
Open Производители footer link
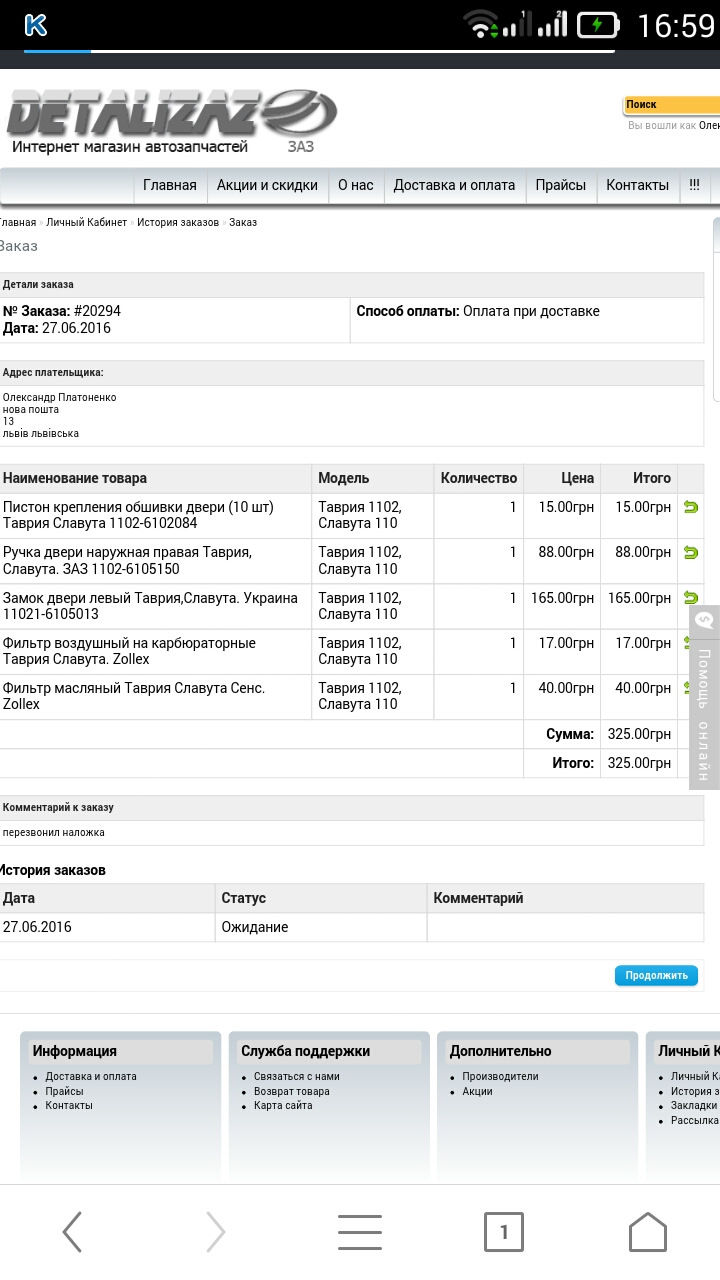click(500, 1076)
